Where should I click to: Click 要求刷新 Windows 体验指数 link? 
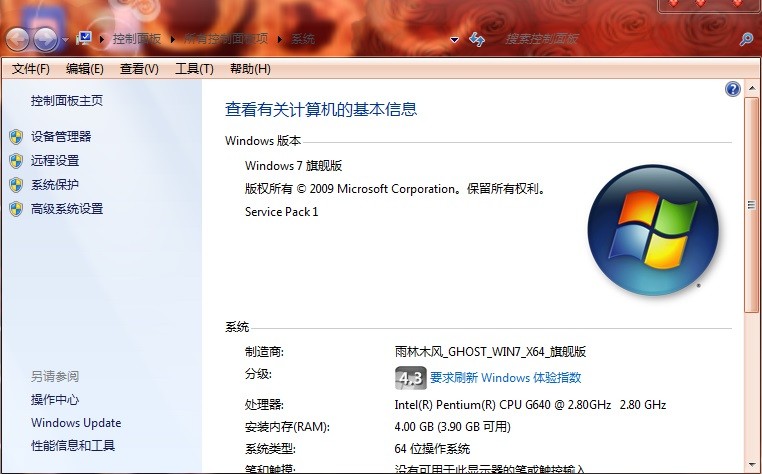[505, 378]
